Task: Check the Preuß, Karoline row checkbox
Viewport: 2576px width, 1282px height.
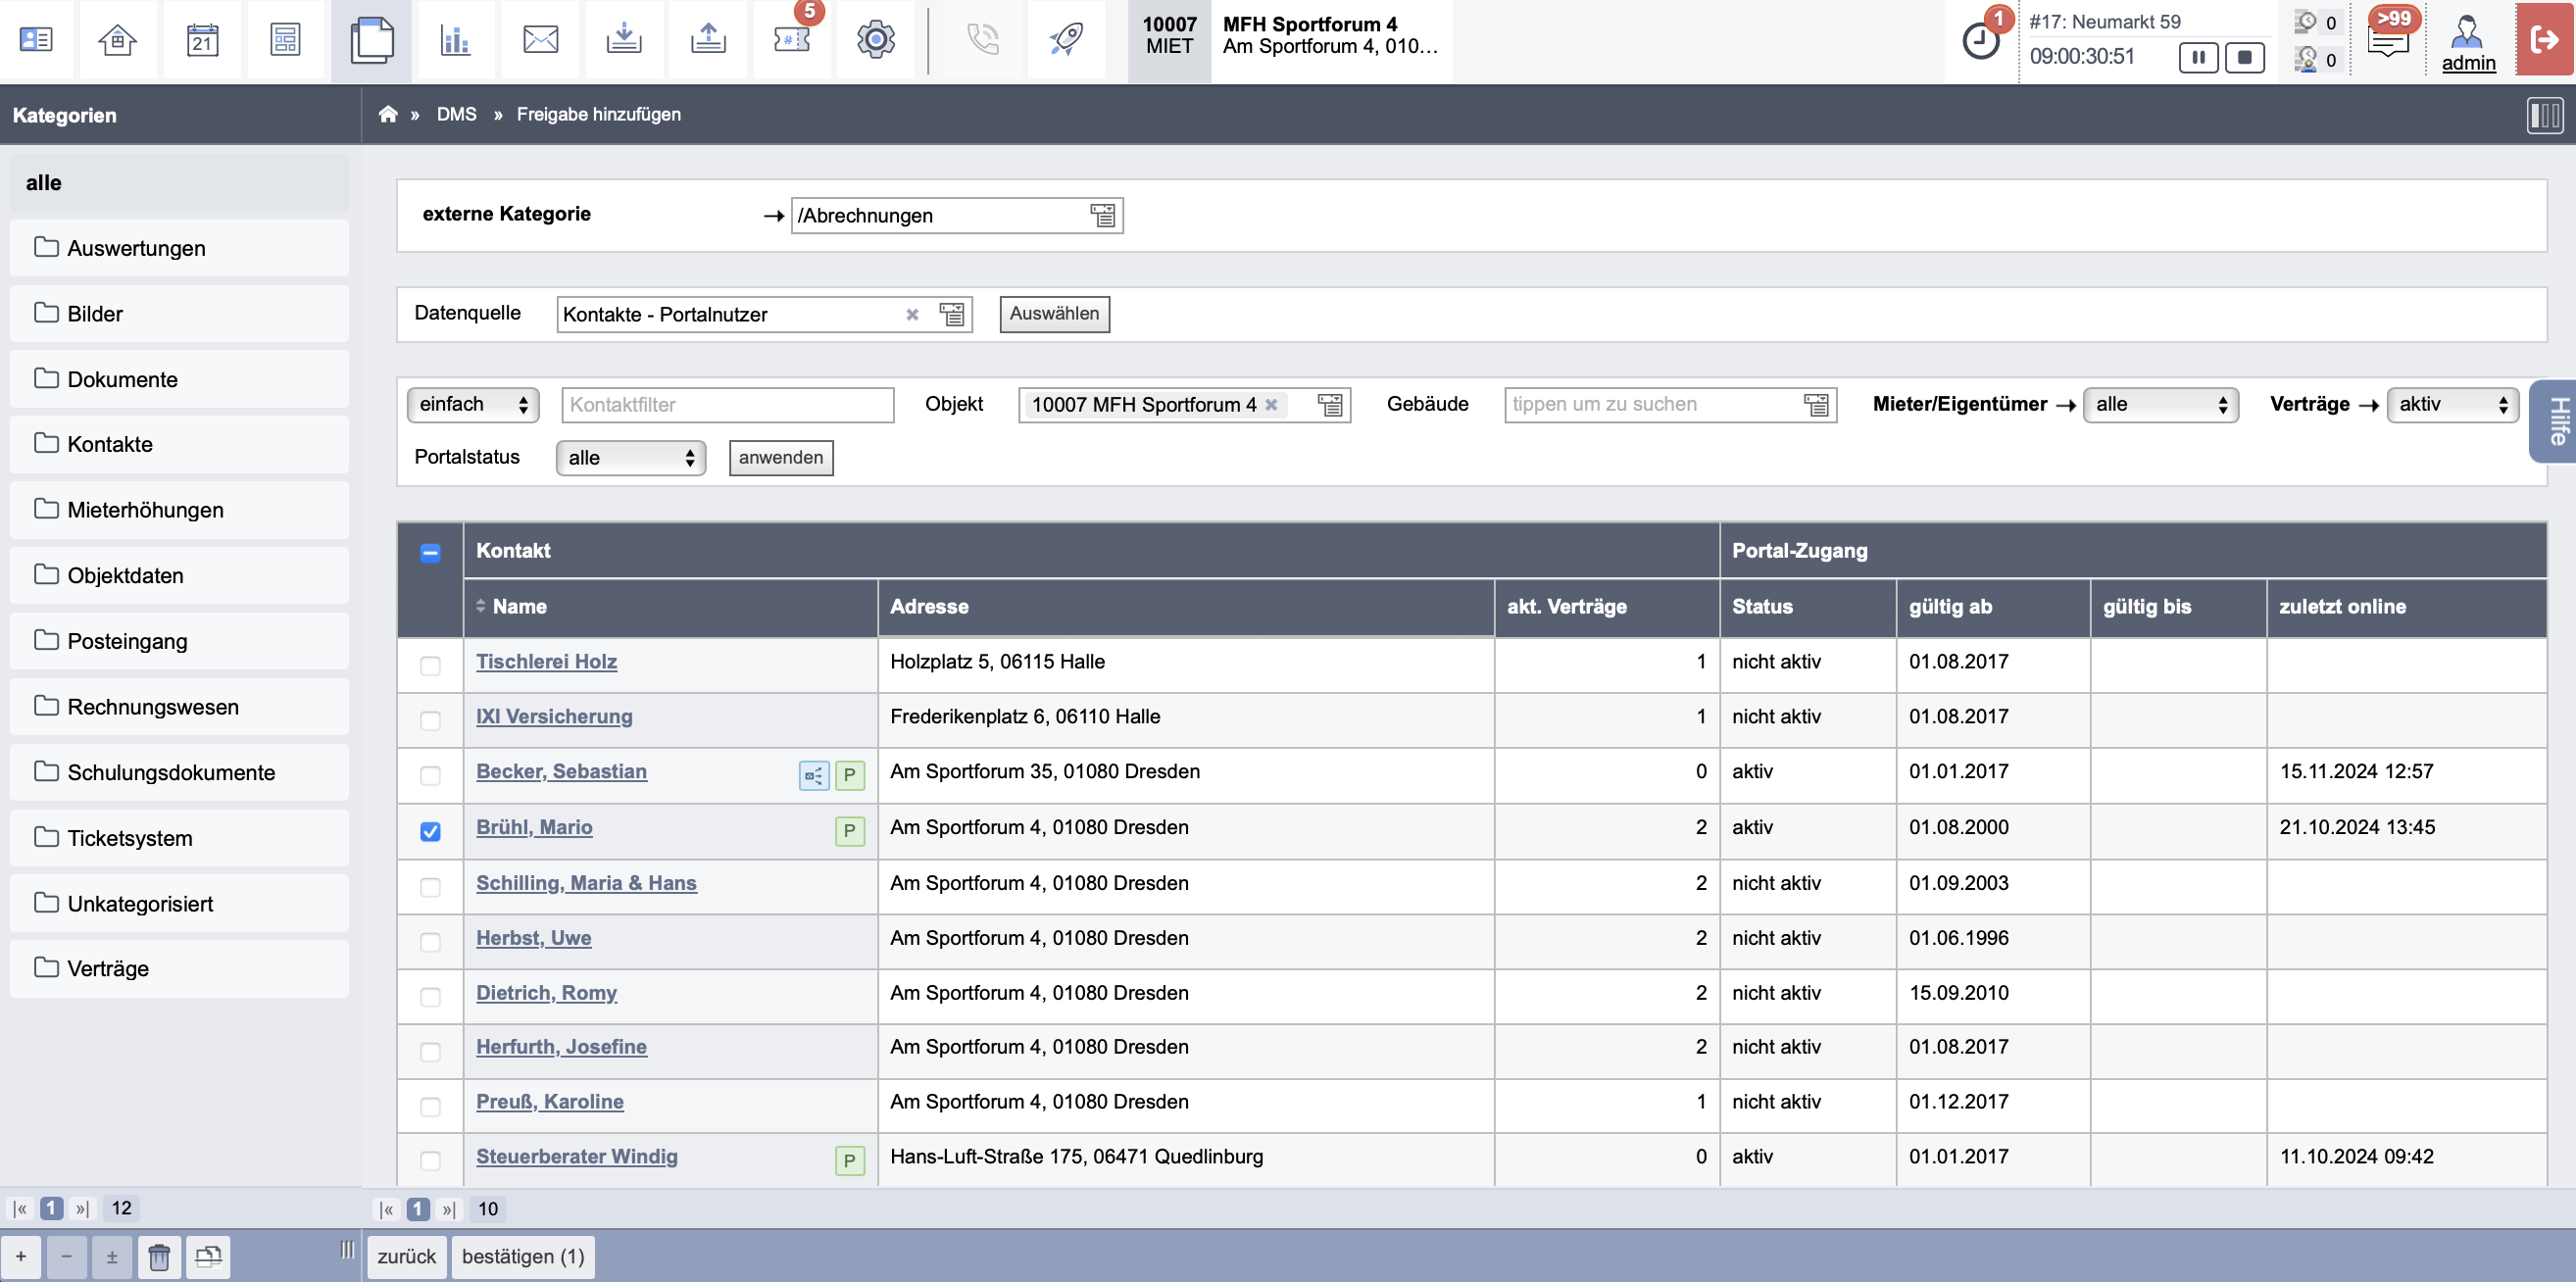Action: pyautogui.click(x=430, y=1107)
